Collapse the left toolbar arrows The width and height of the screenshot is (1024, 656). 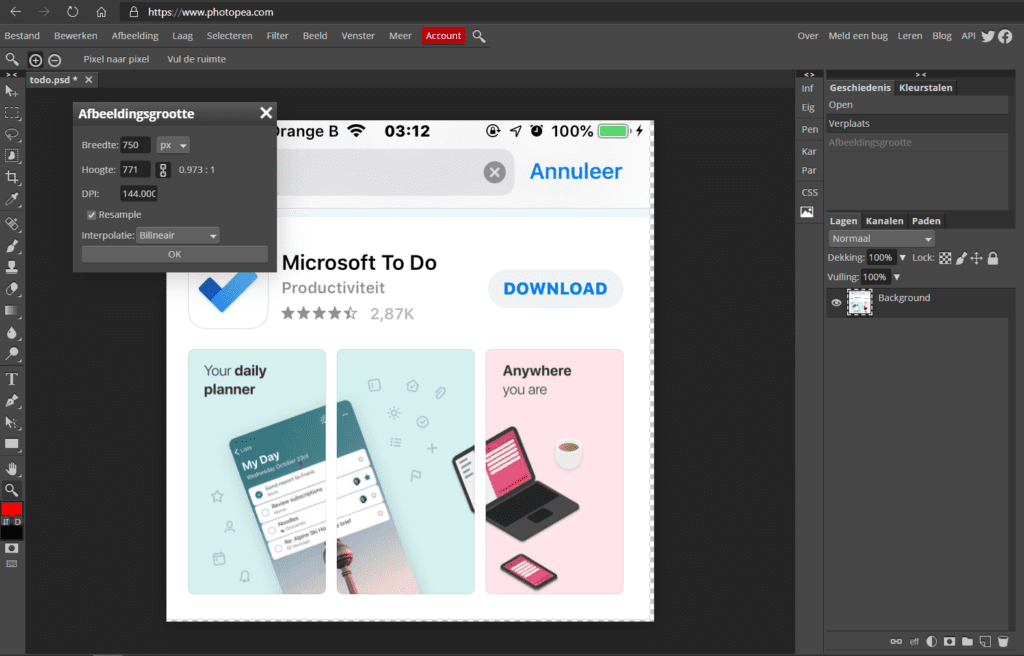coord(12,74)
